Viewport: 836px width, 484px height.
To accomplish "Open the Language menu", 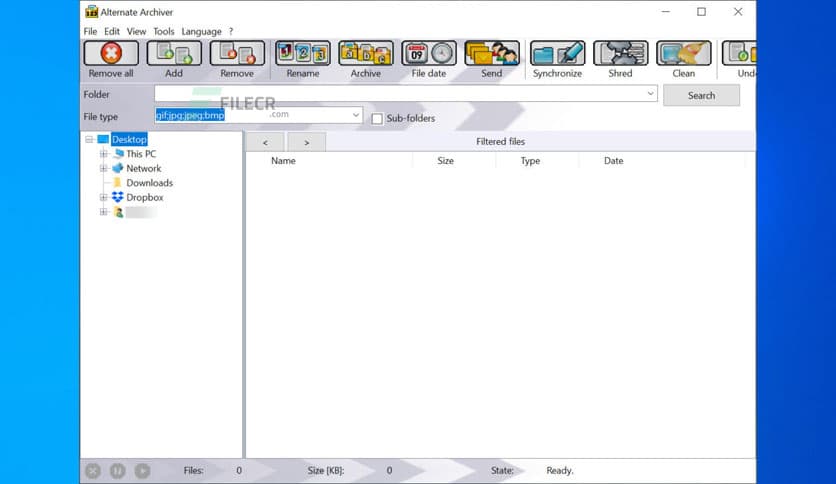I will 202,31.
